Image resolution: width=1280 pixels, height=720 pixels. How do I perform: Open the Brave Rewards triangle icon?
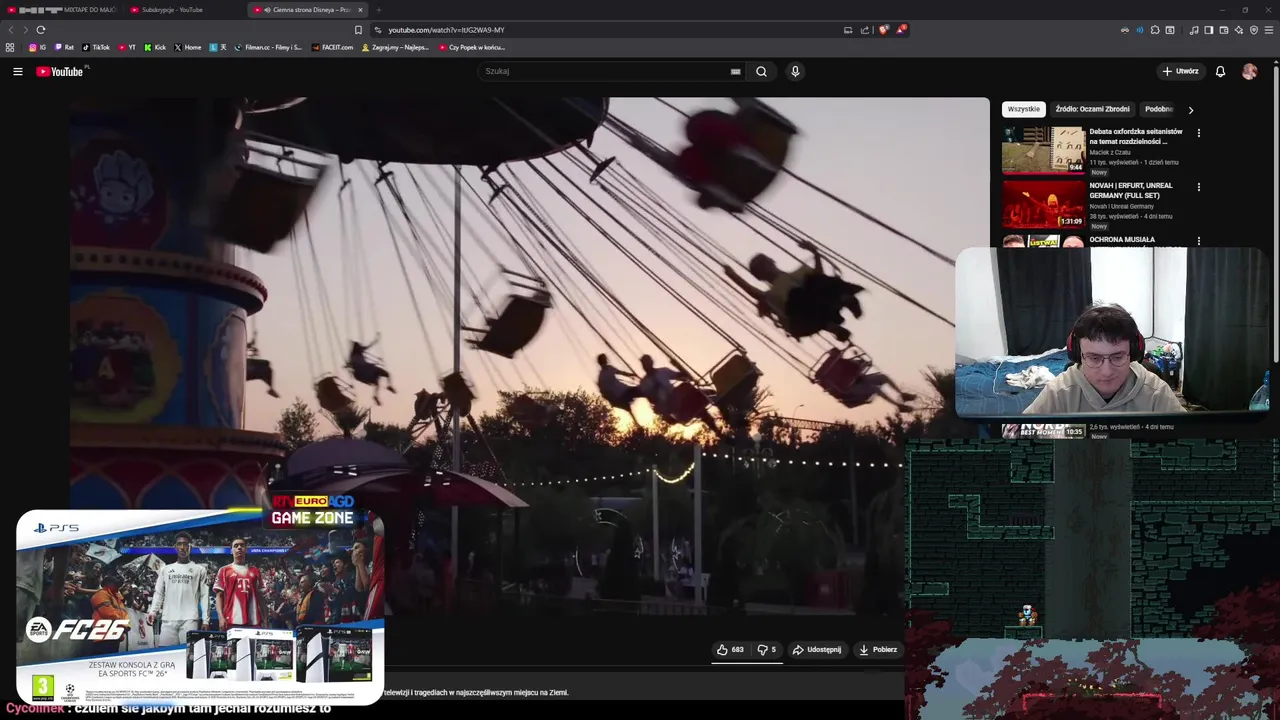(x=901, y=30)
